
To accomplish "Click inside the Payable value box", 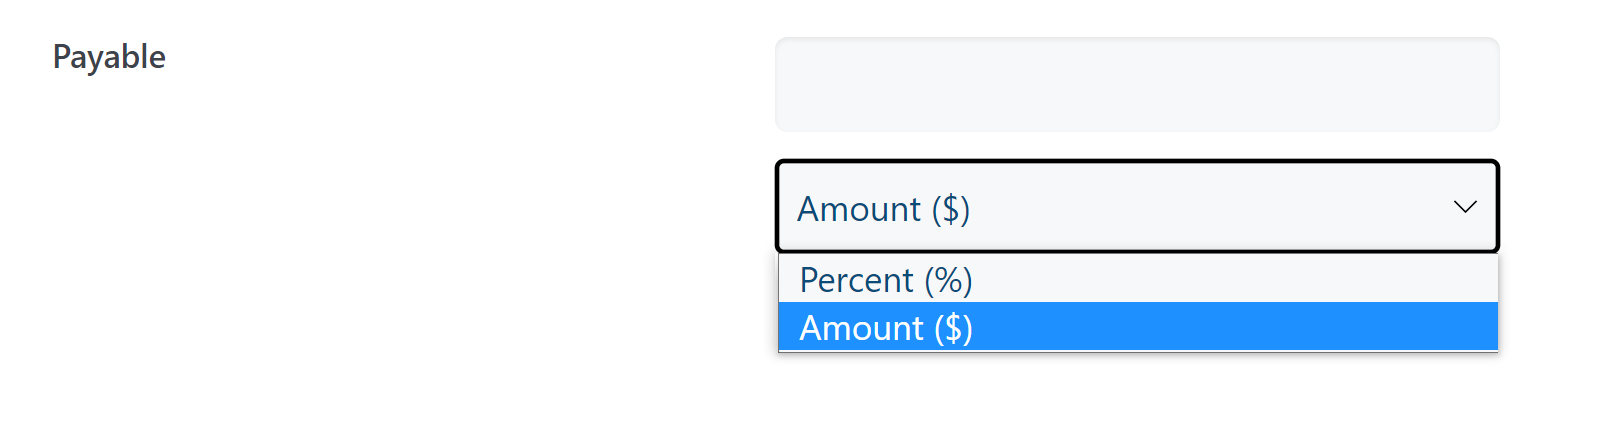I will click(x=1137, y=85).
